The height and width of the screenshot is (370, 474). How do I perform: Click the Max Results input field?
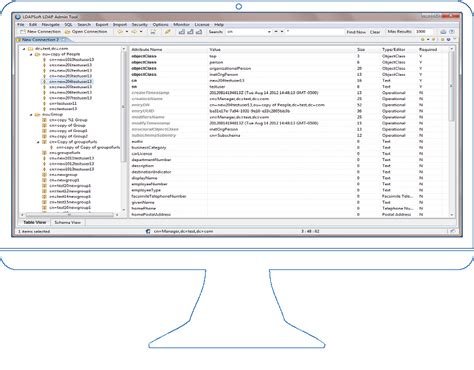[424, 32]
